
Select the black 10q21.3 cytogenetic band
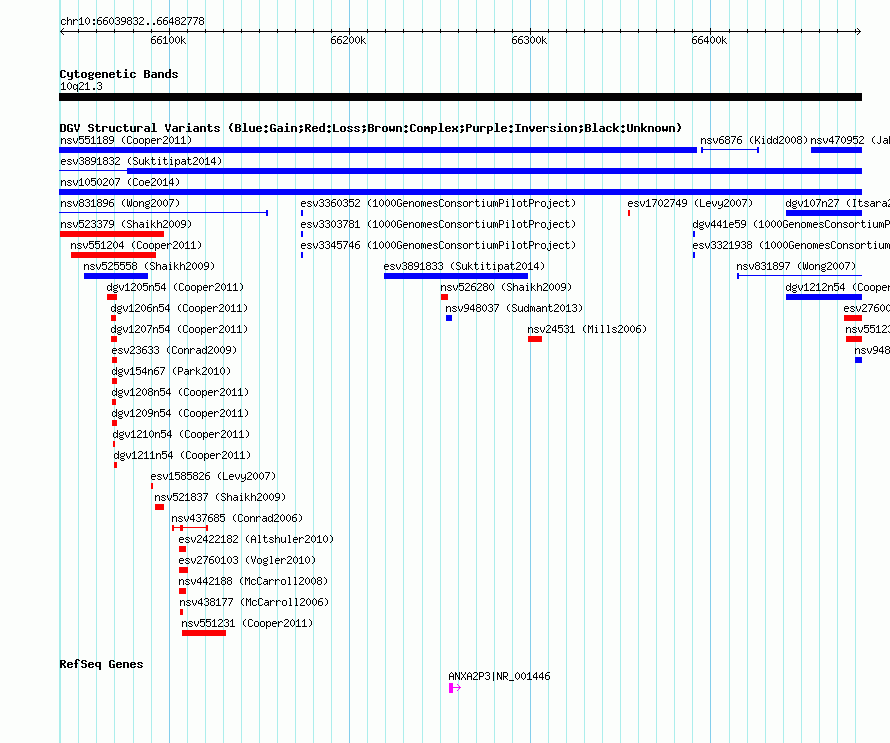pyautogui.click(x=460, y=97)
